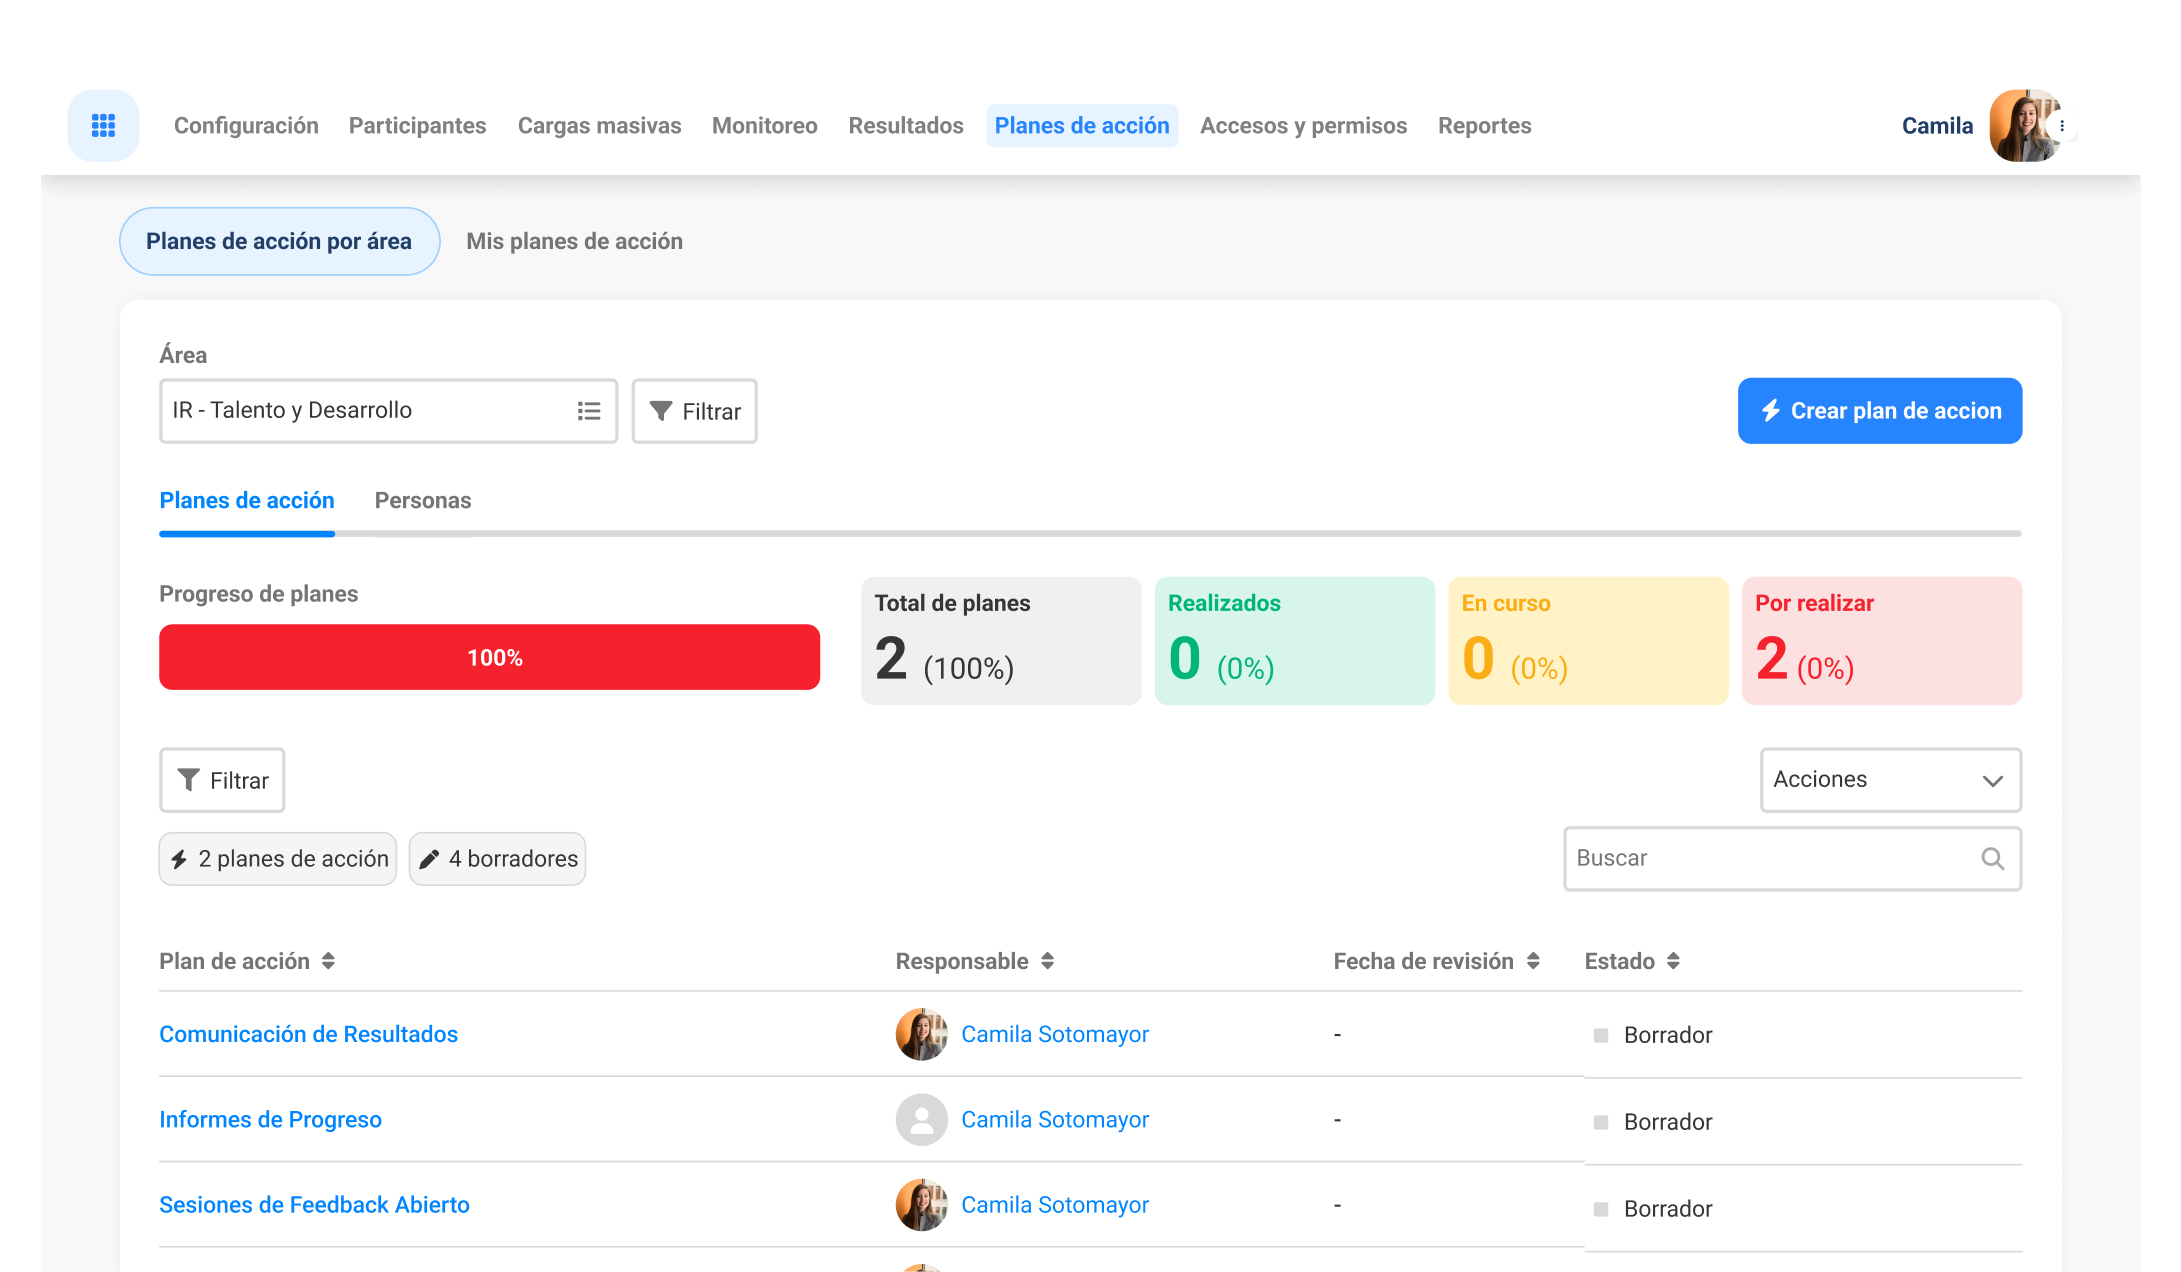
Task: Click Camila's profile avatar
Action: click(2023, 125)
